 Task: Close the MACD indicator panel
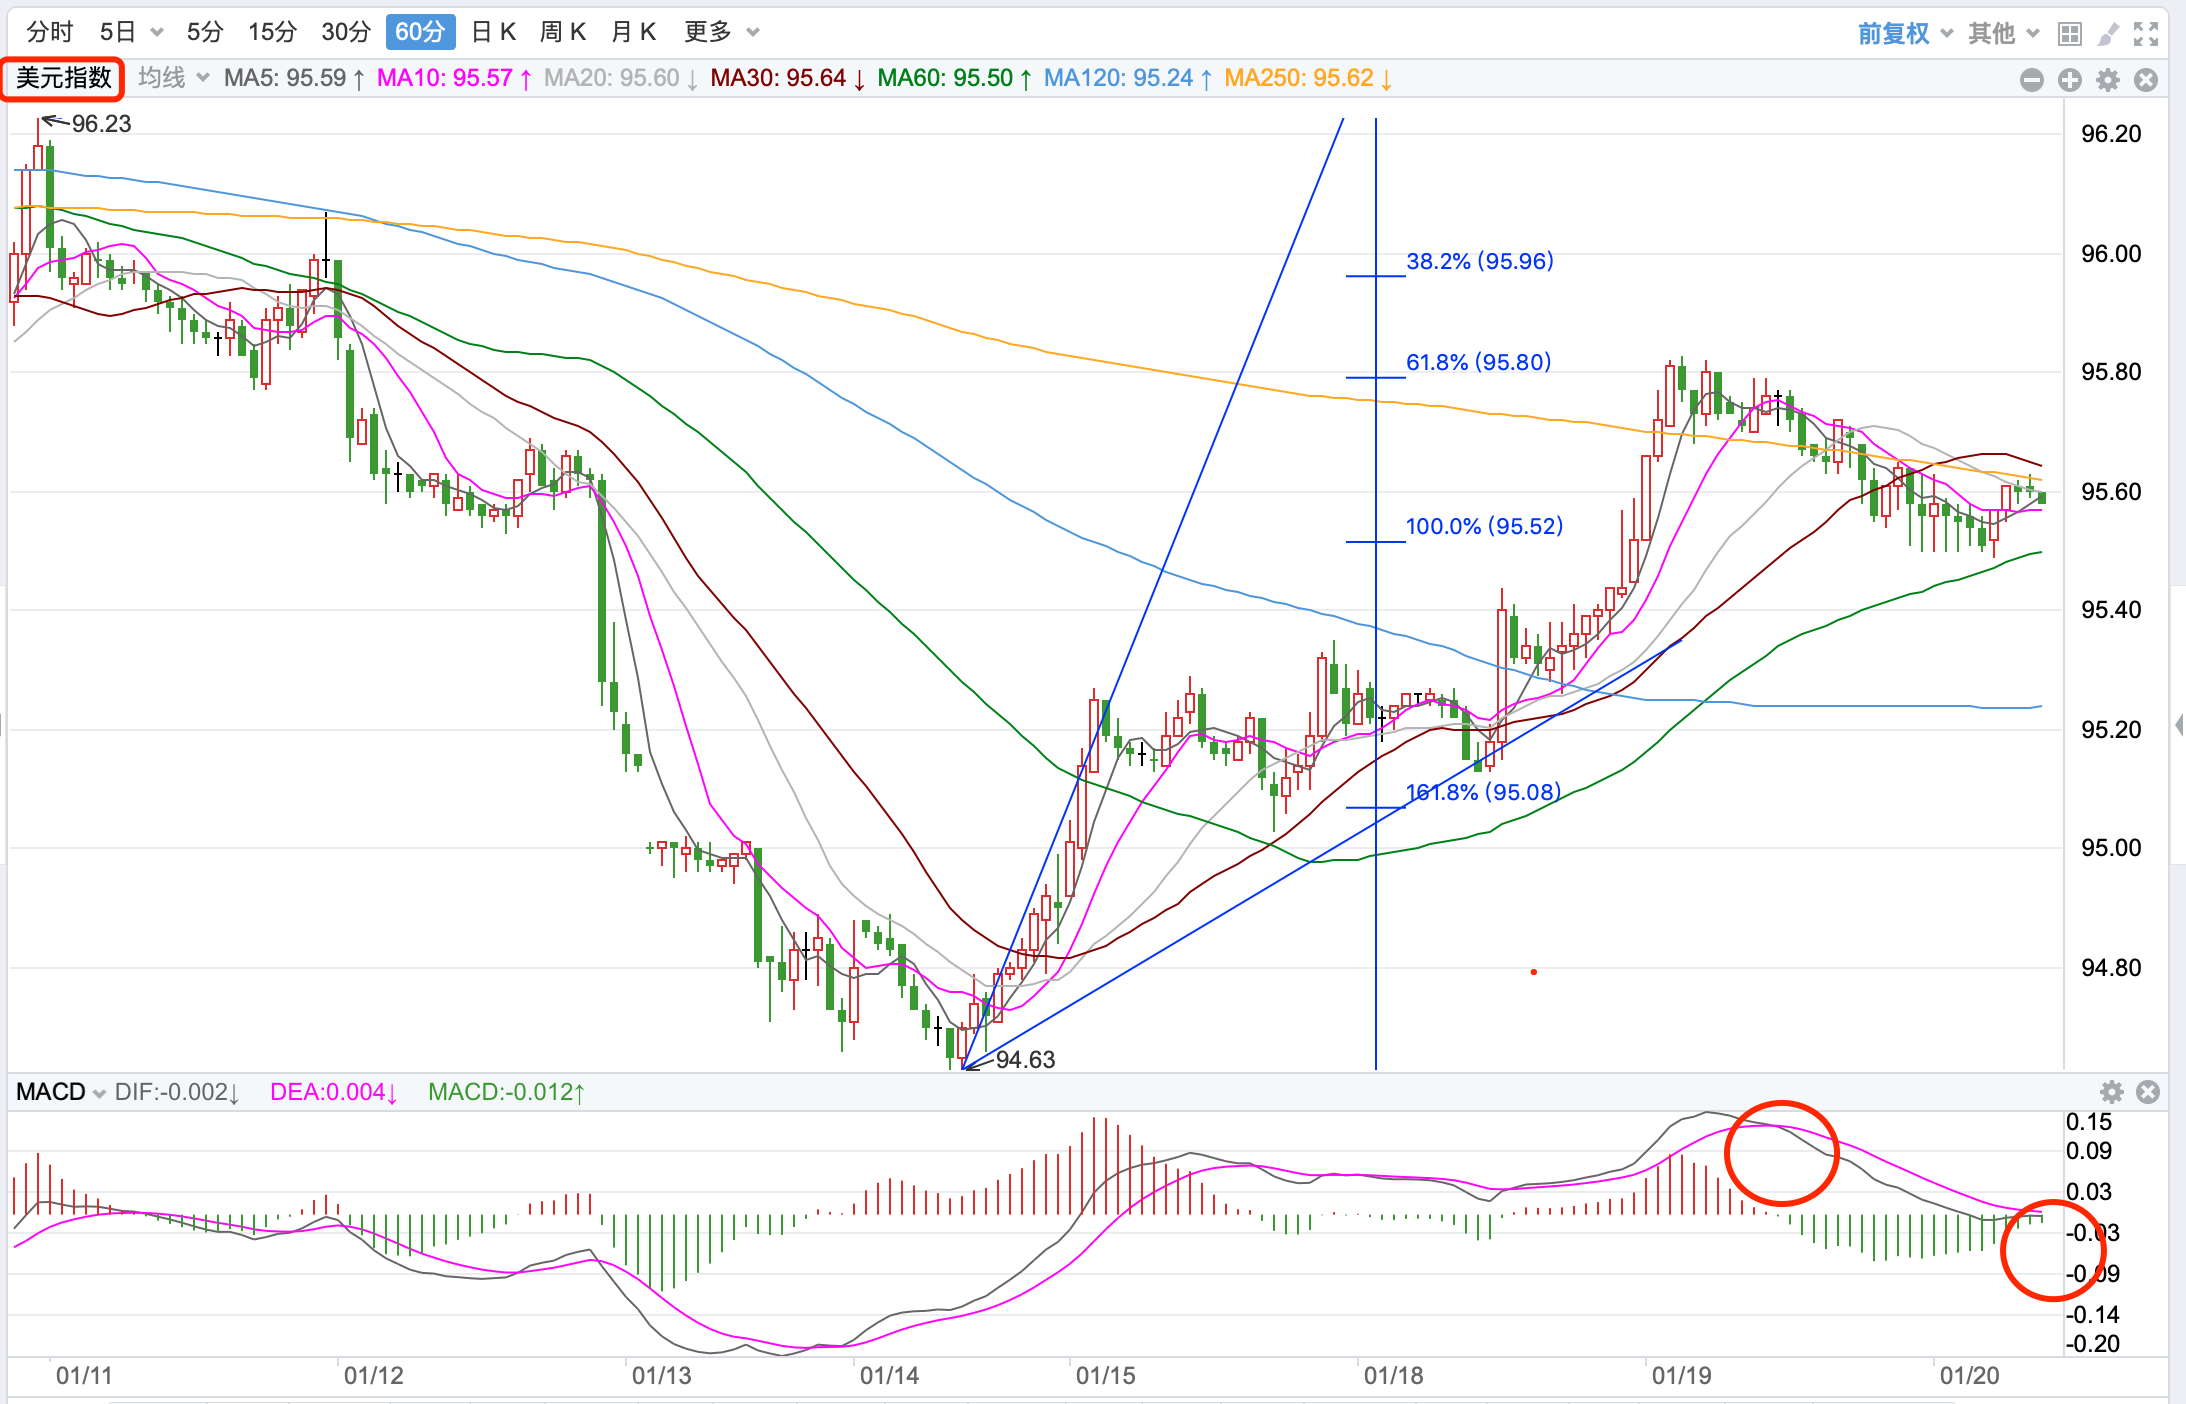tap(2147, 1091)
